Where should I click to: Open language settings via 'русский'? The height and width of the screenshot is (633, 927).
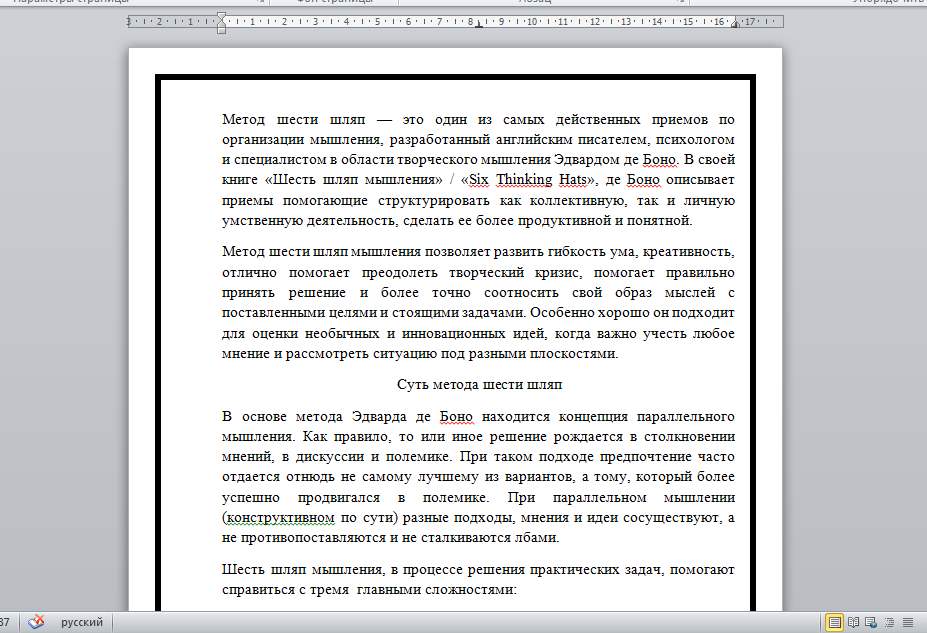[x=82, y=622]
